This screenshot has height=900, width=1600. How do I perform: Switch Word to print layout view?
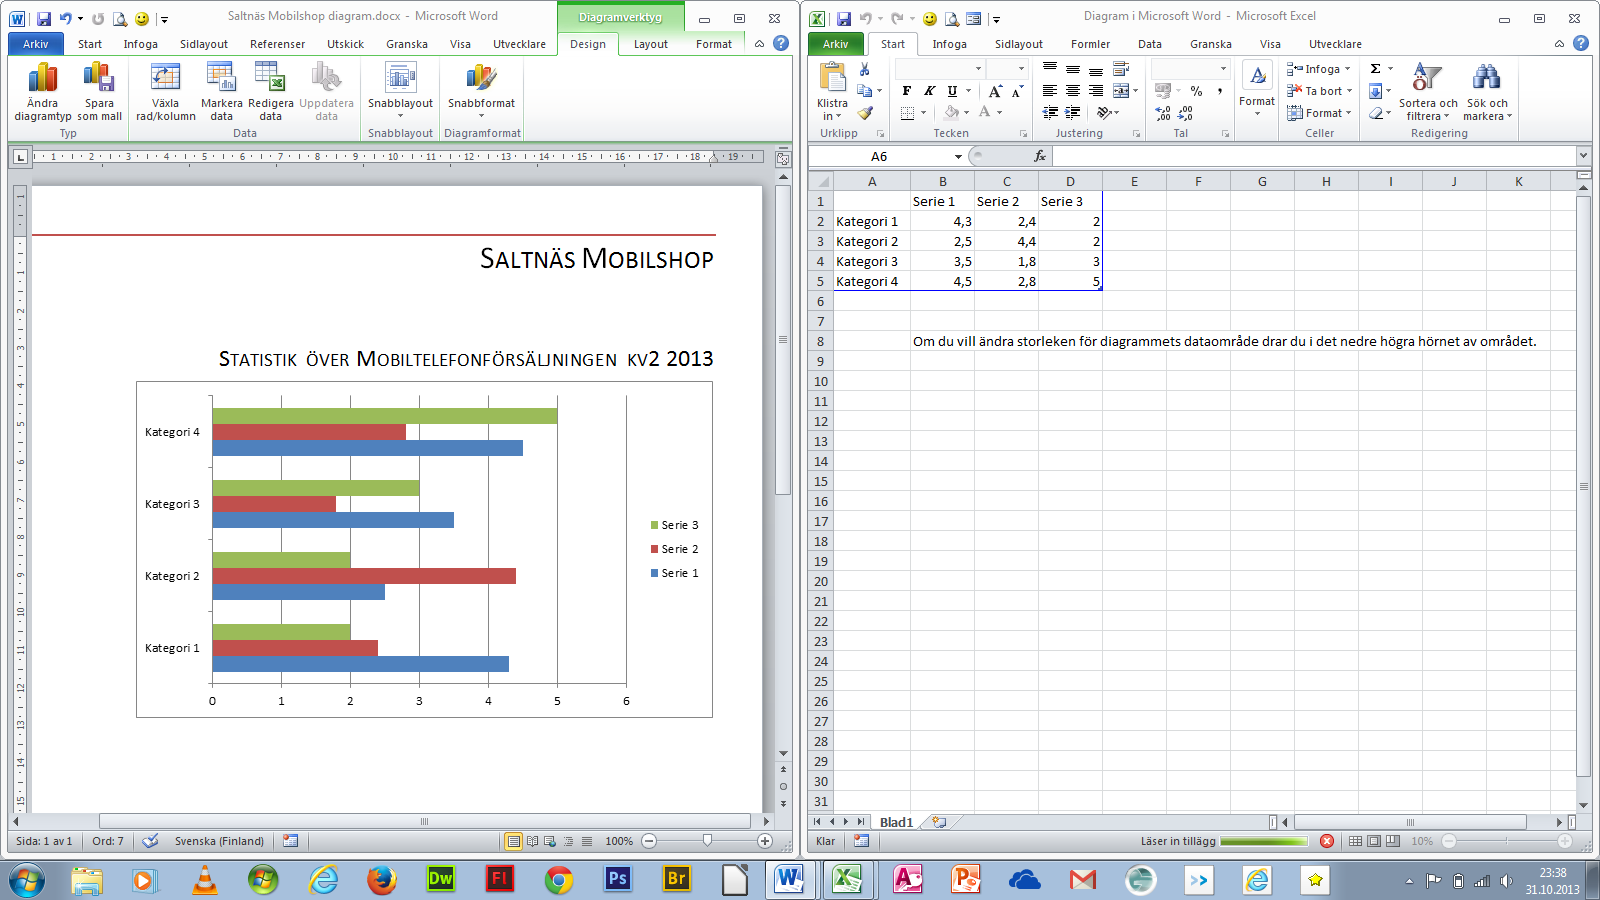[513, 841]
